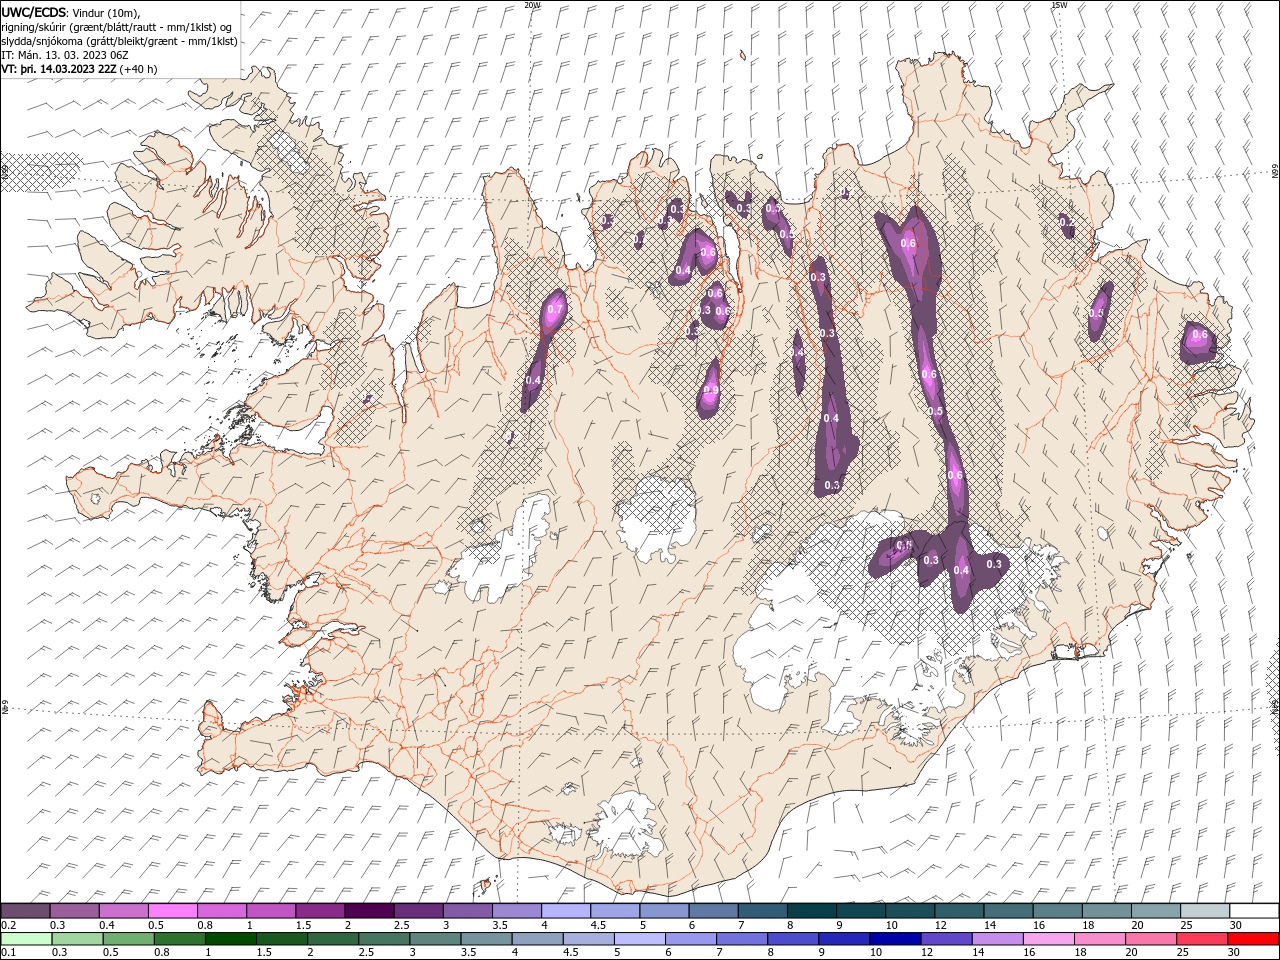The height and width of the screenshot is (960, 1280).
Task: Select the white final swatch in top legend row
Action: tap(1254, 911)
